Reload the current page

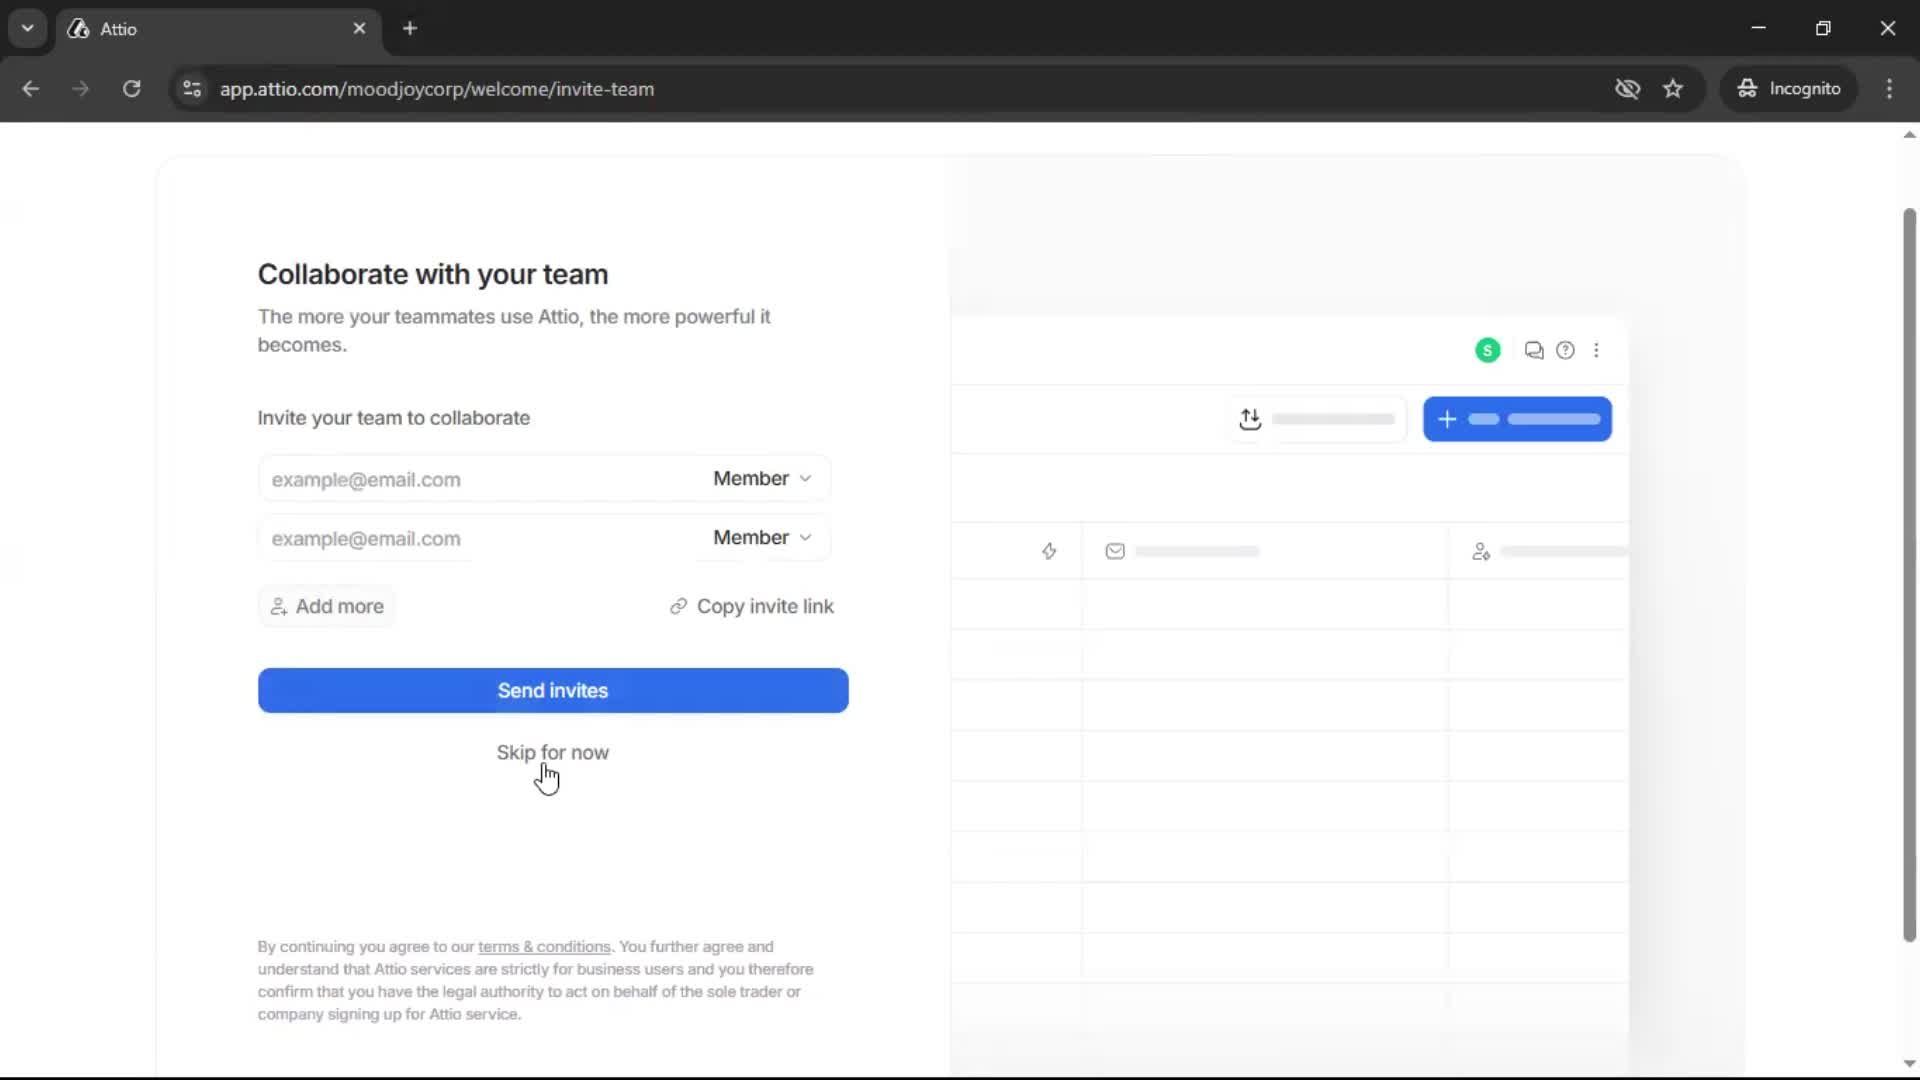[x=131, y=89]
